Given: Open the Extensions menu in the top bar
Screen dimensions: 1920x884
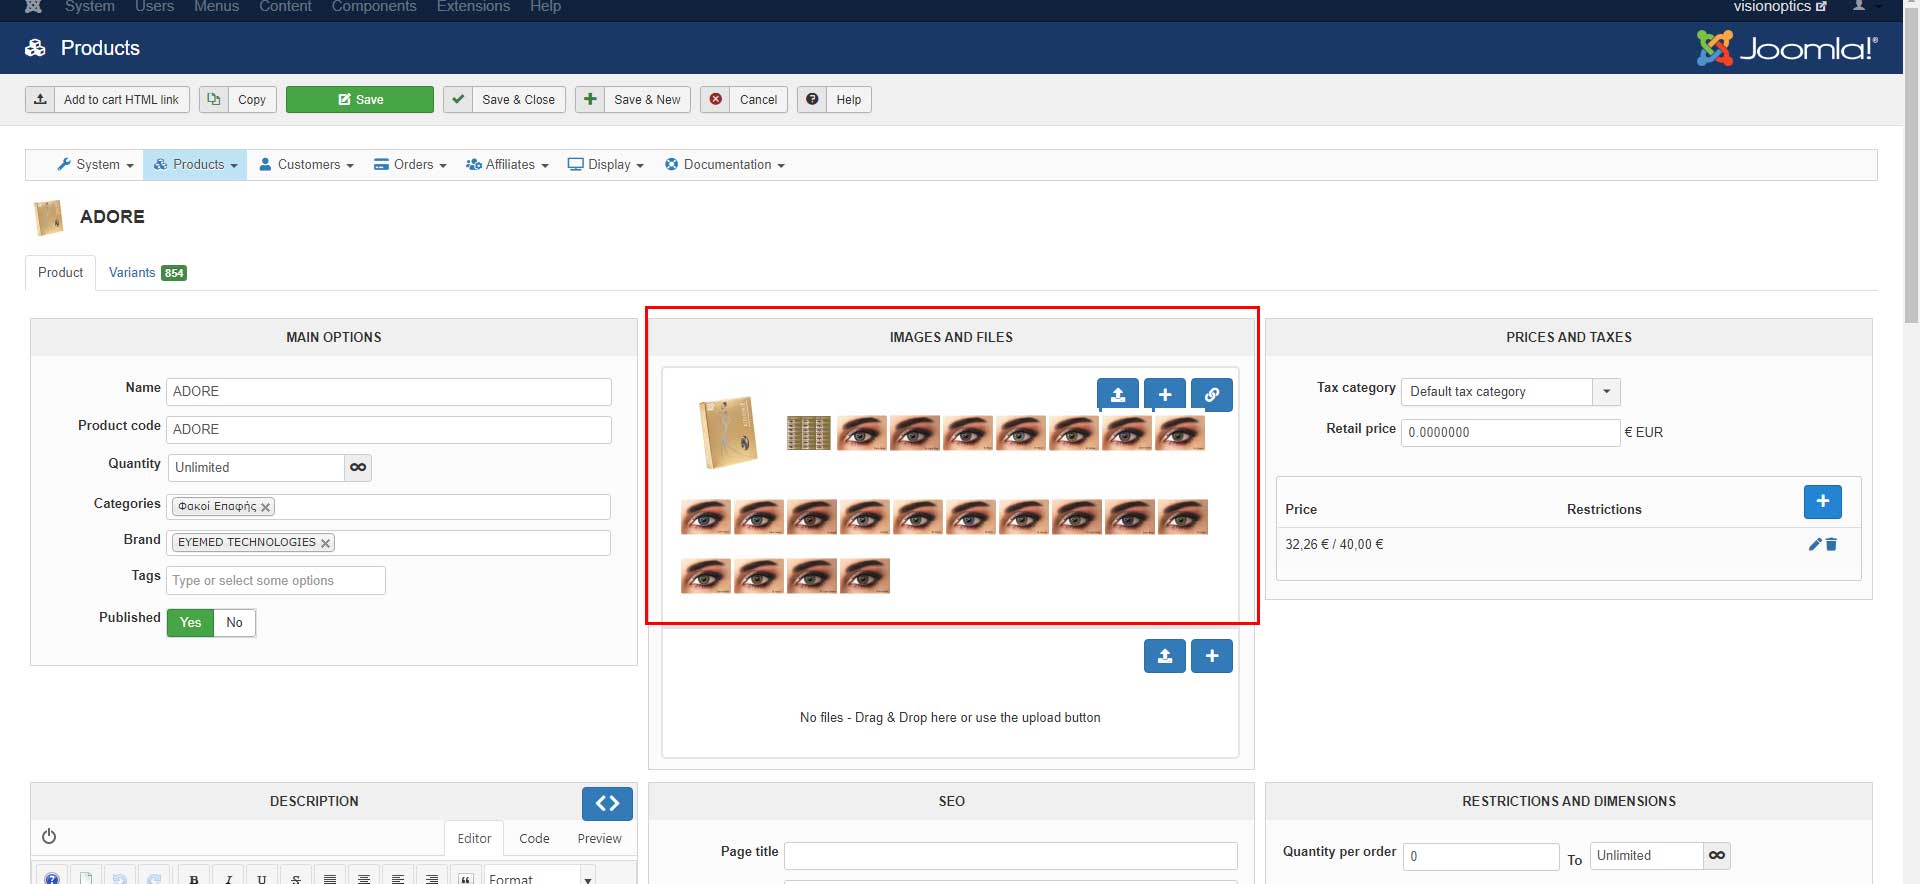Looking at the screenshot, I should coord(473,7).
